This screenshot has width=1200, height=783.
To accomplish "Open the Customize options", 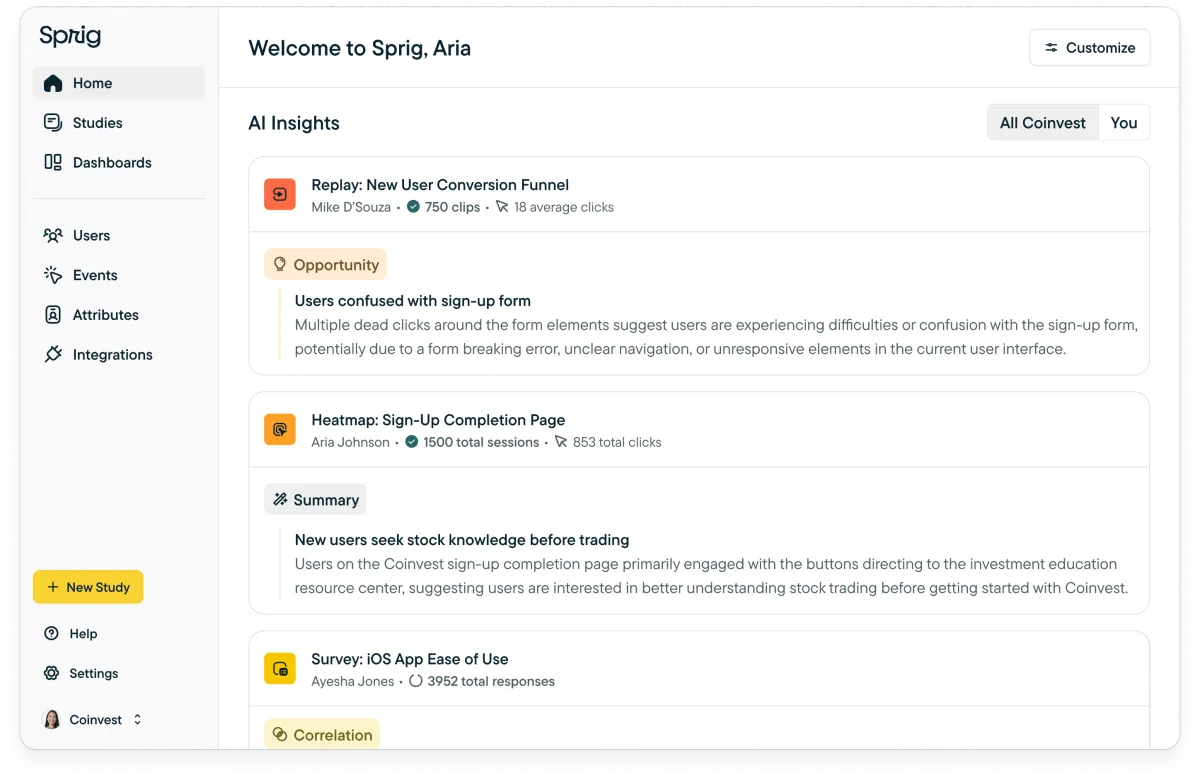I will (1089, 48).
